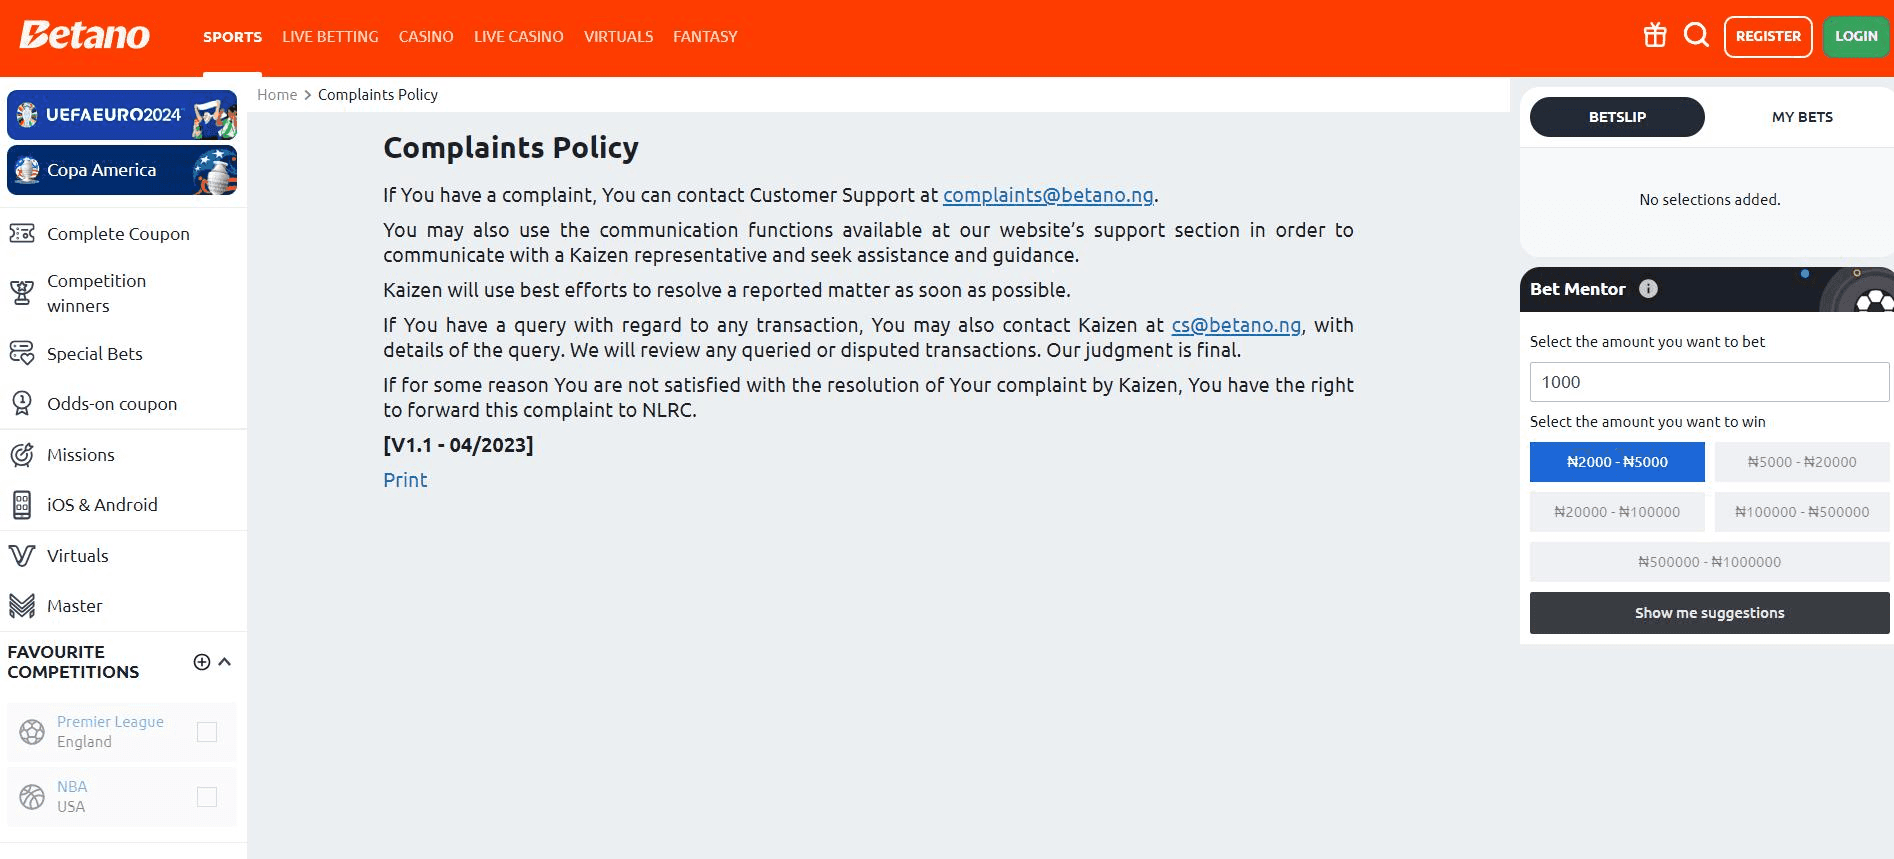This screenshot has width=1894, height=859.
Task: Tick the Premier League England checkbox
Action: pyautogui.click(x=207, y=732)
